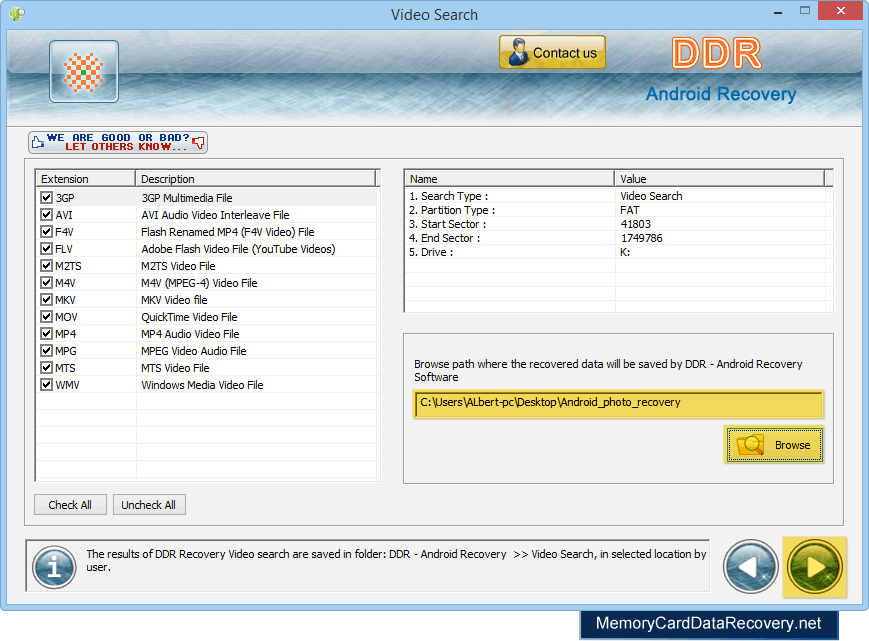The width and height of the screenshot is (869, 641).
Task: Click the '4. End Sector :' row name
Action: tap(445, 238)
